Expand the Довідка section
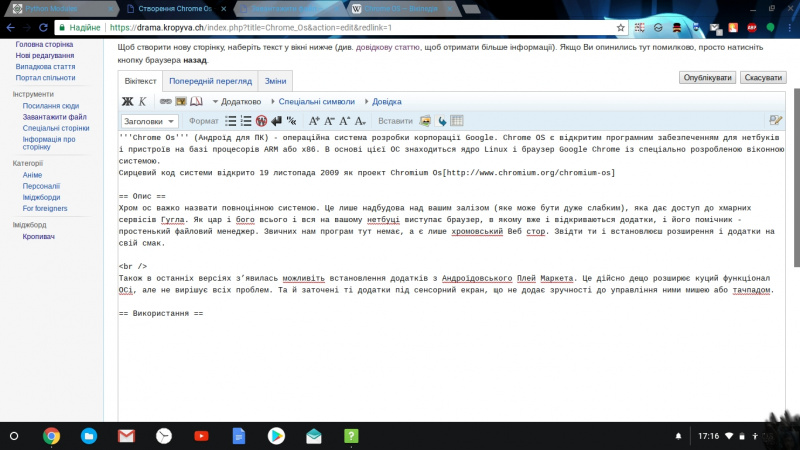Screen dimensions: 800x450 point(383,102)
